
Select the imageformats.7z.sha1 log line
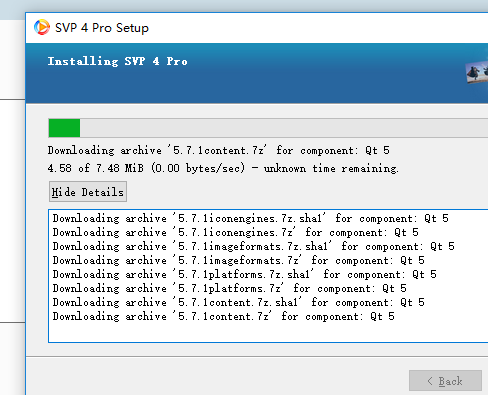click(254, 246)
